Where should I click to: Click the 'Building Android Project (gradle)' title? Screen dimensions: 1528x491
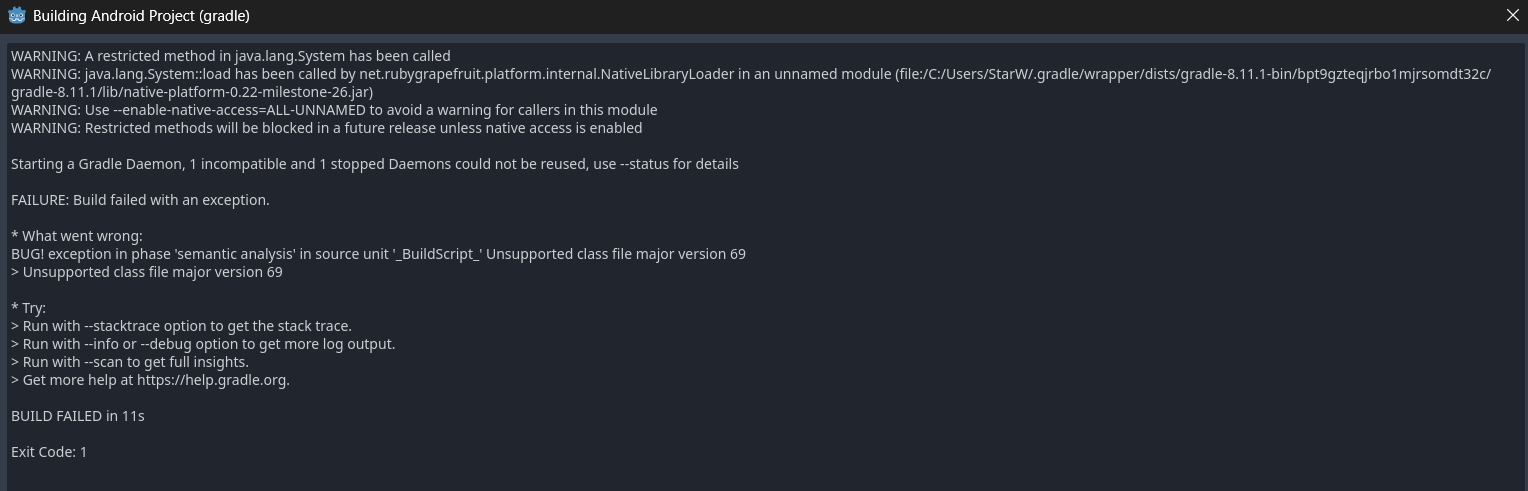click(x=141, y=16)
